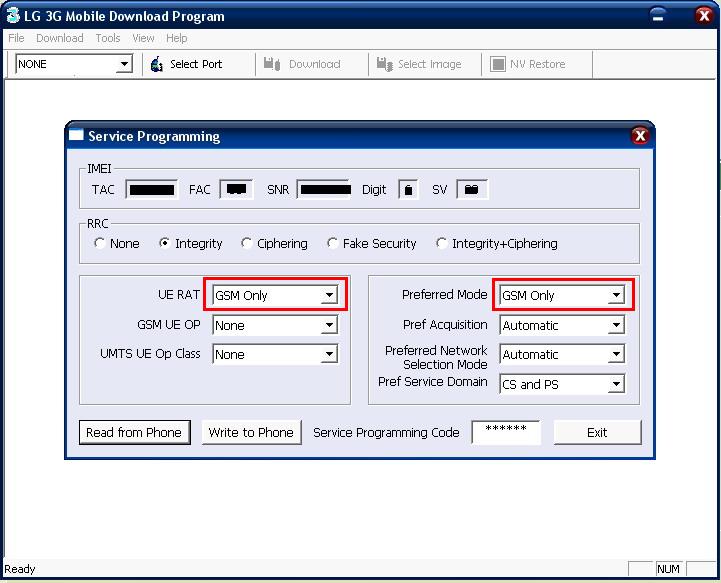Screen dimensions: 721x583
Task: Click the NV Restore label in toolbar
Action: pyautogui.click(x=538, y=64)
